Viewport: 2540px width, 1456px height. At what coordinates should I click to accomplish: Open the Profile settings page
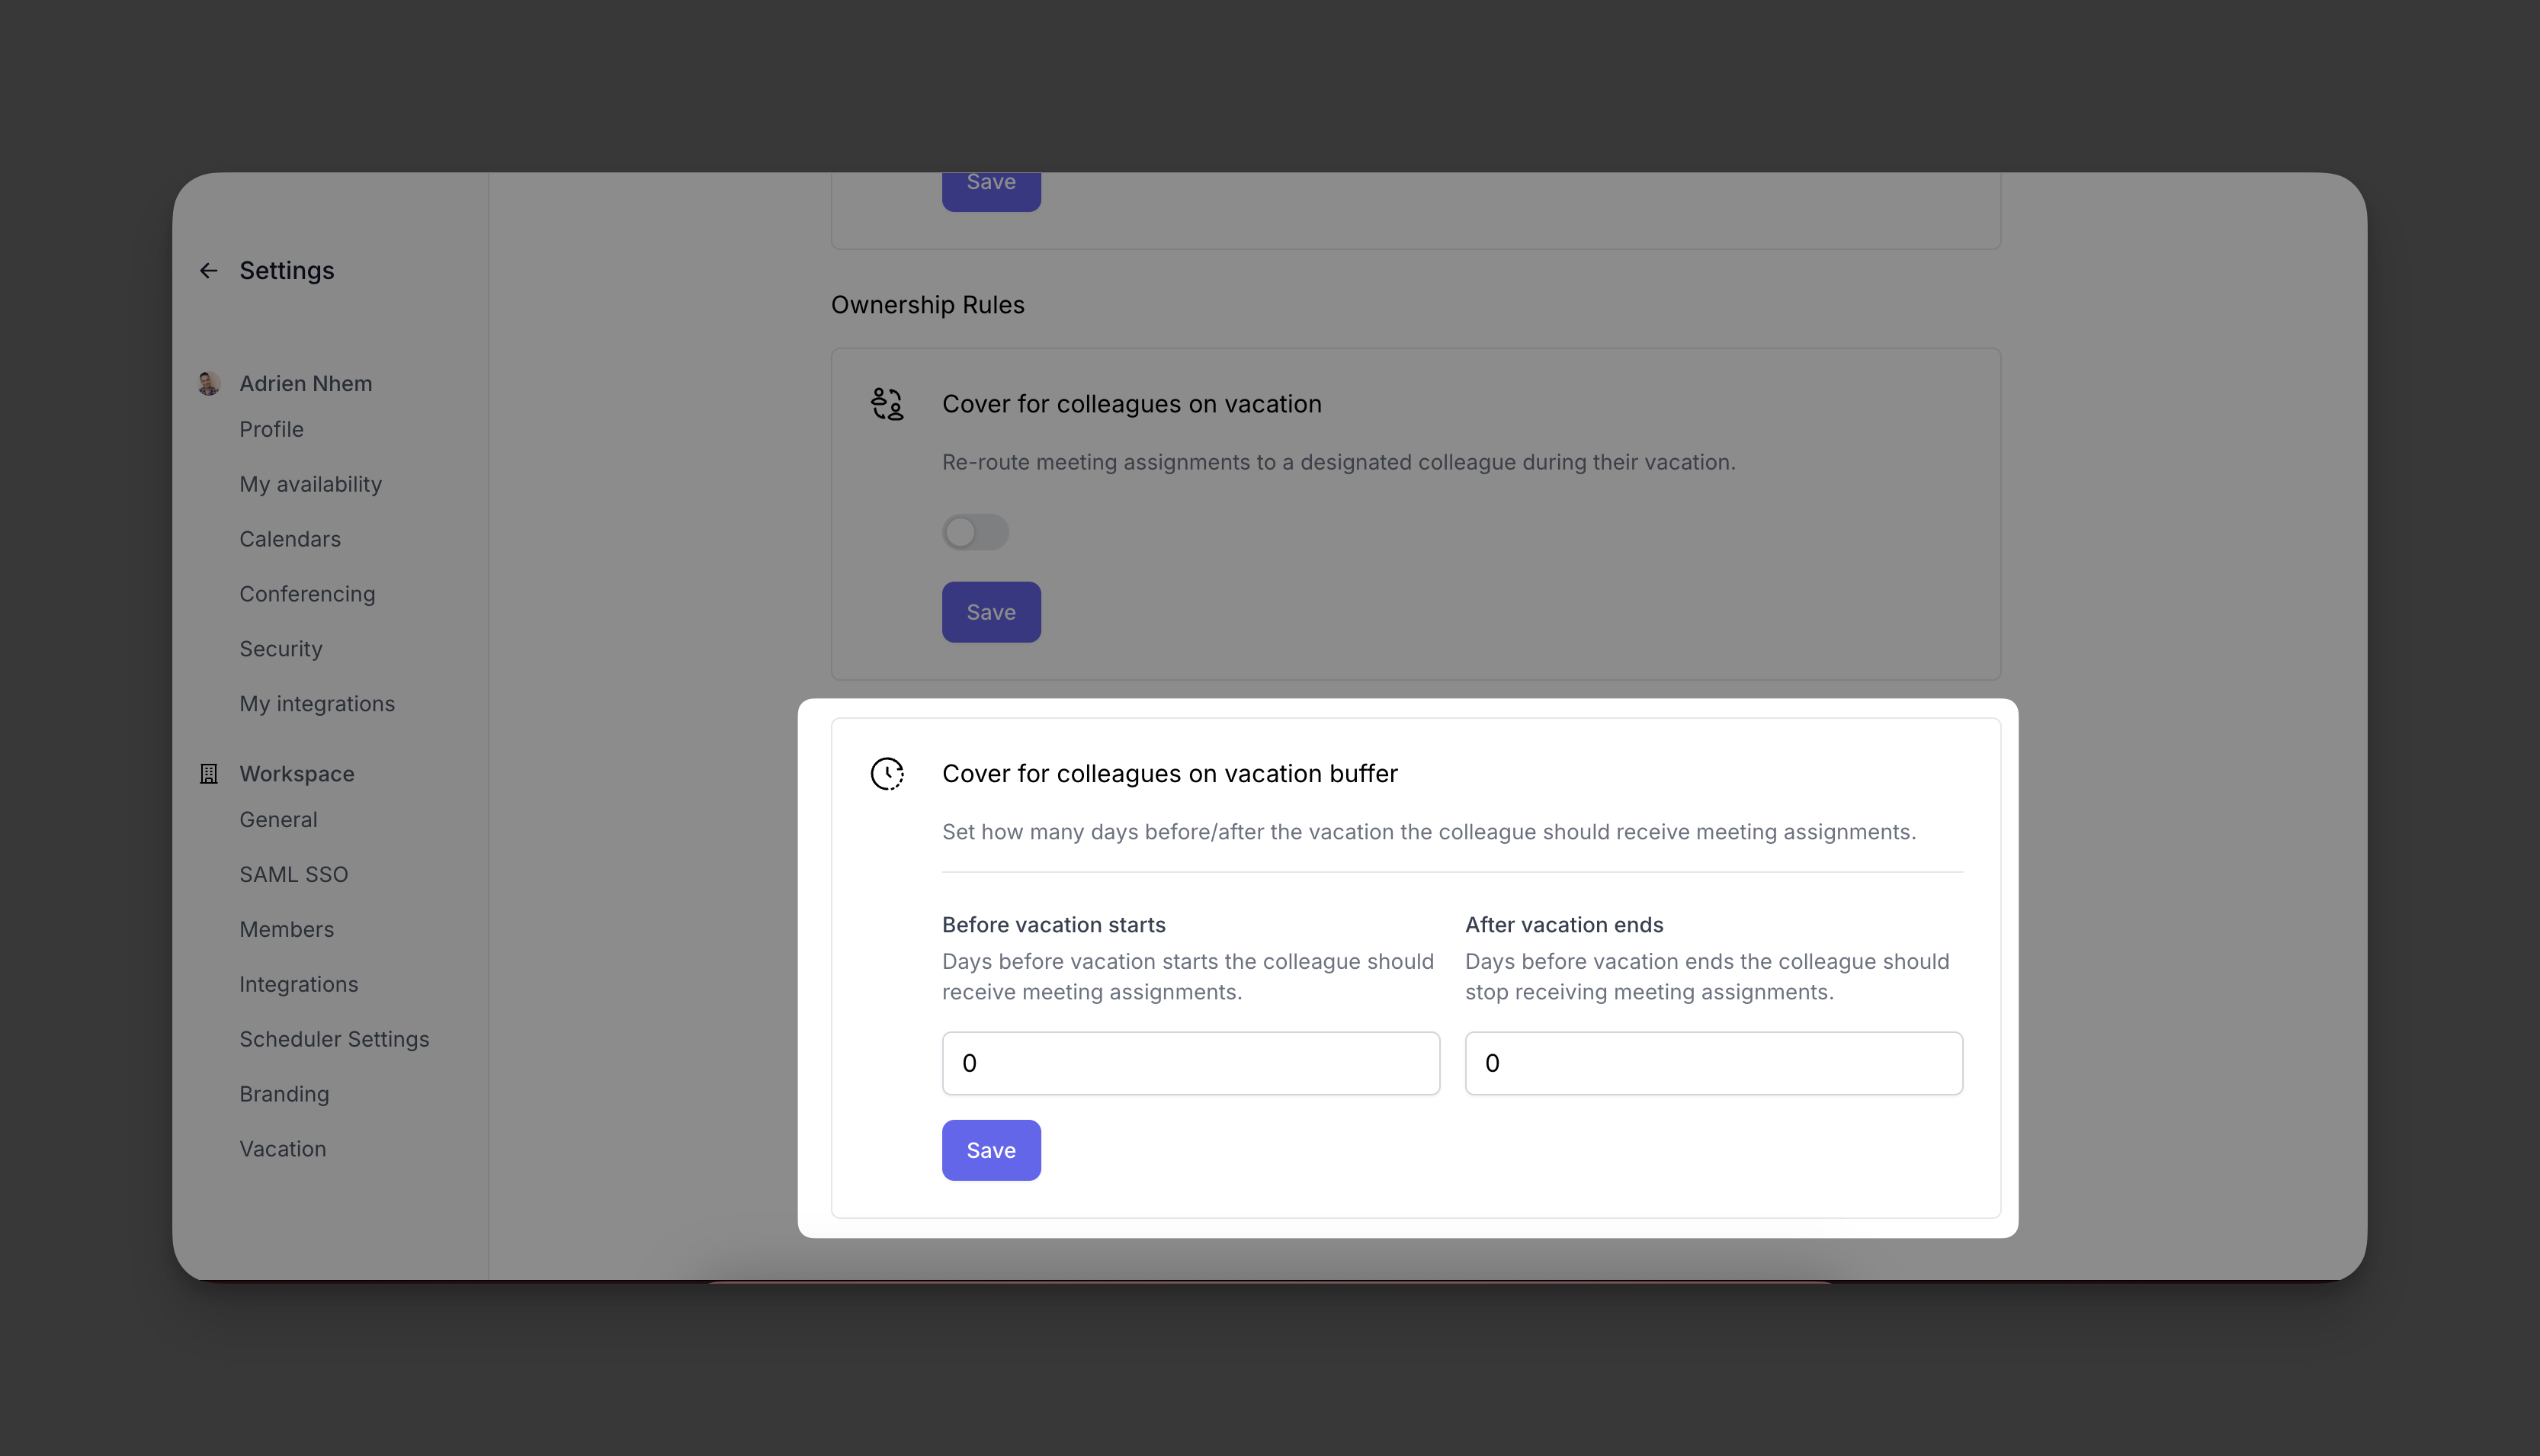click(x=271, y=429)
